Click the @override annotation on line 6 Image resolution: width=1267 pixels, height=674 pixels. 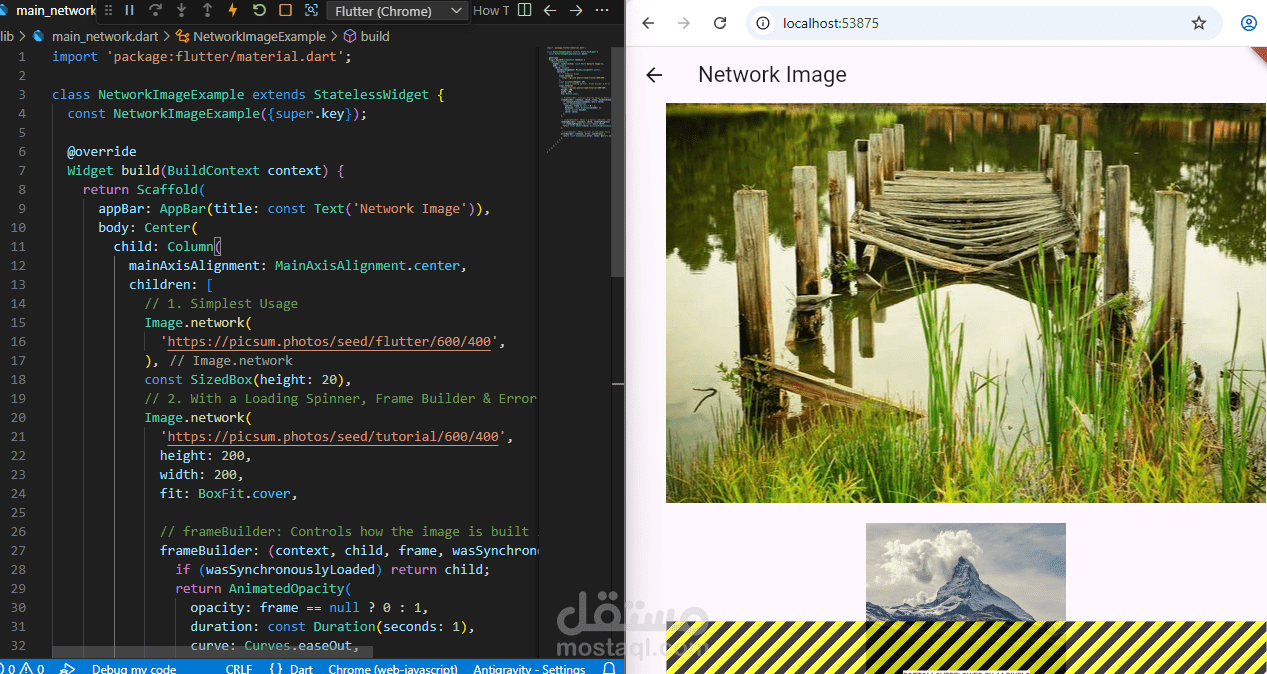102,152
